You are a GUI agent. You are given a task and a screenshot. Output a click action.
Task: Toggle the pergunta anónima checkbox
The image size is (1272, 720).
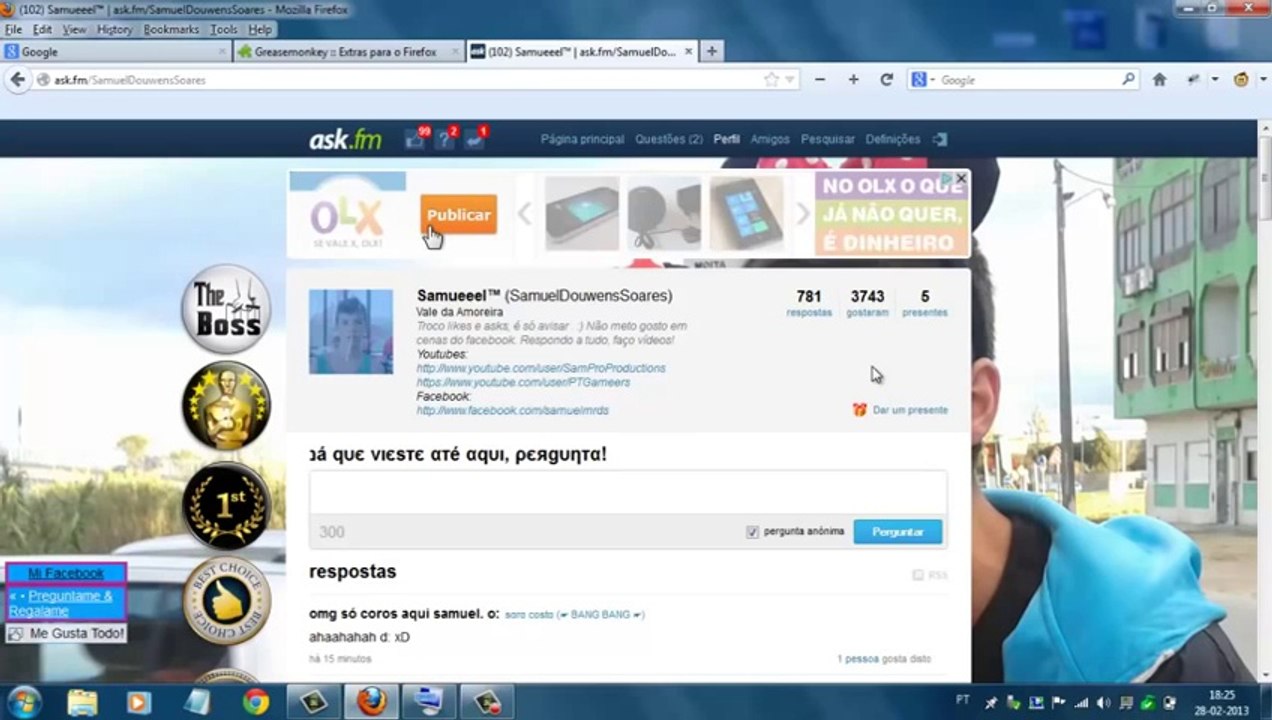(753, 532)
